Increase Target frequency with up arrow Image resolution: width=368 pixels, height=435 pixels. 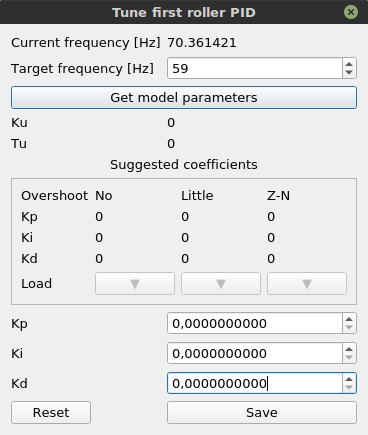[349, 64]
